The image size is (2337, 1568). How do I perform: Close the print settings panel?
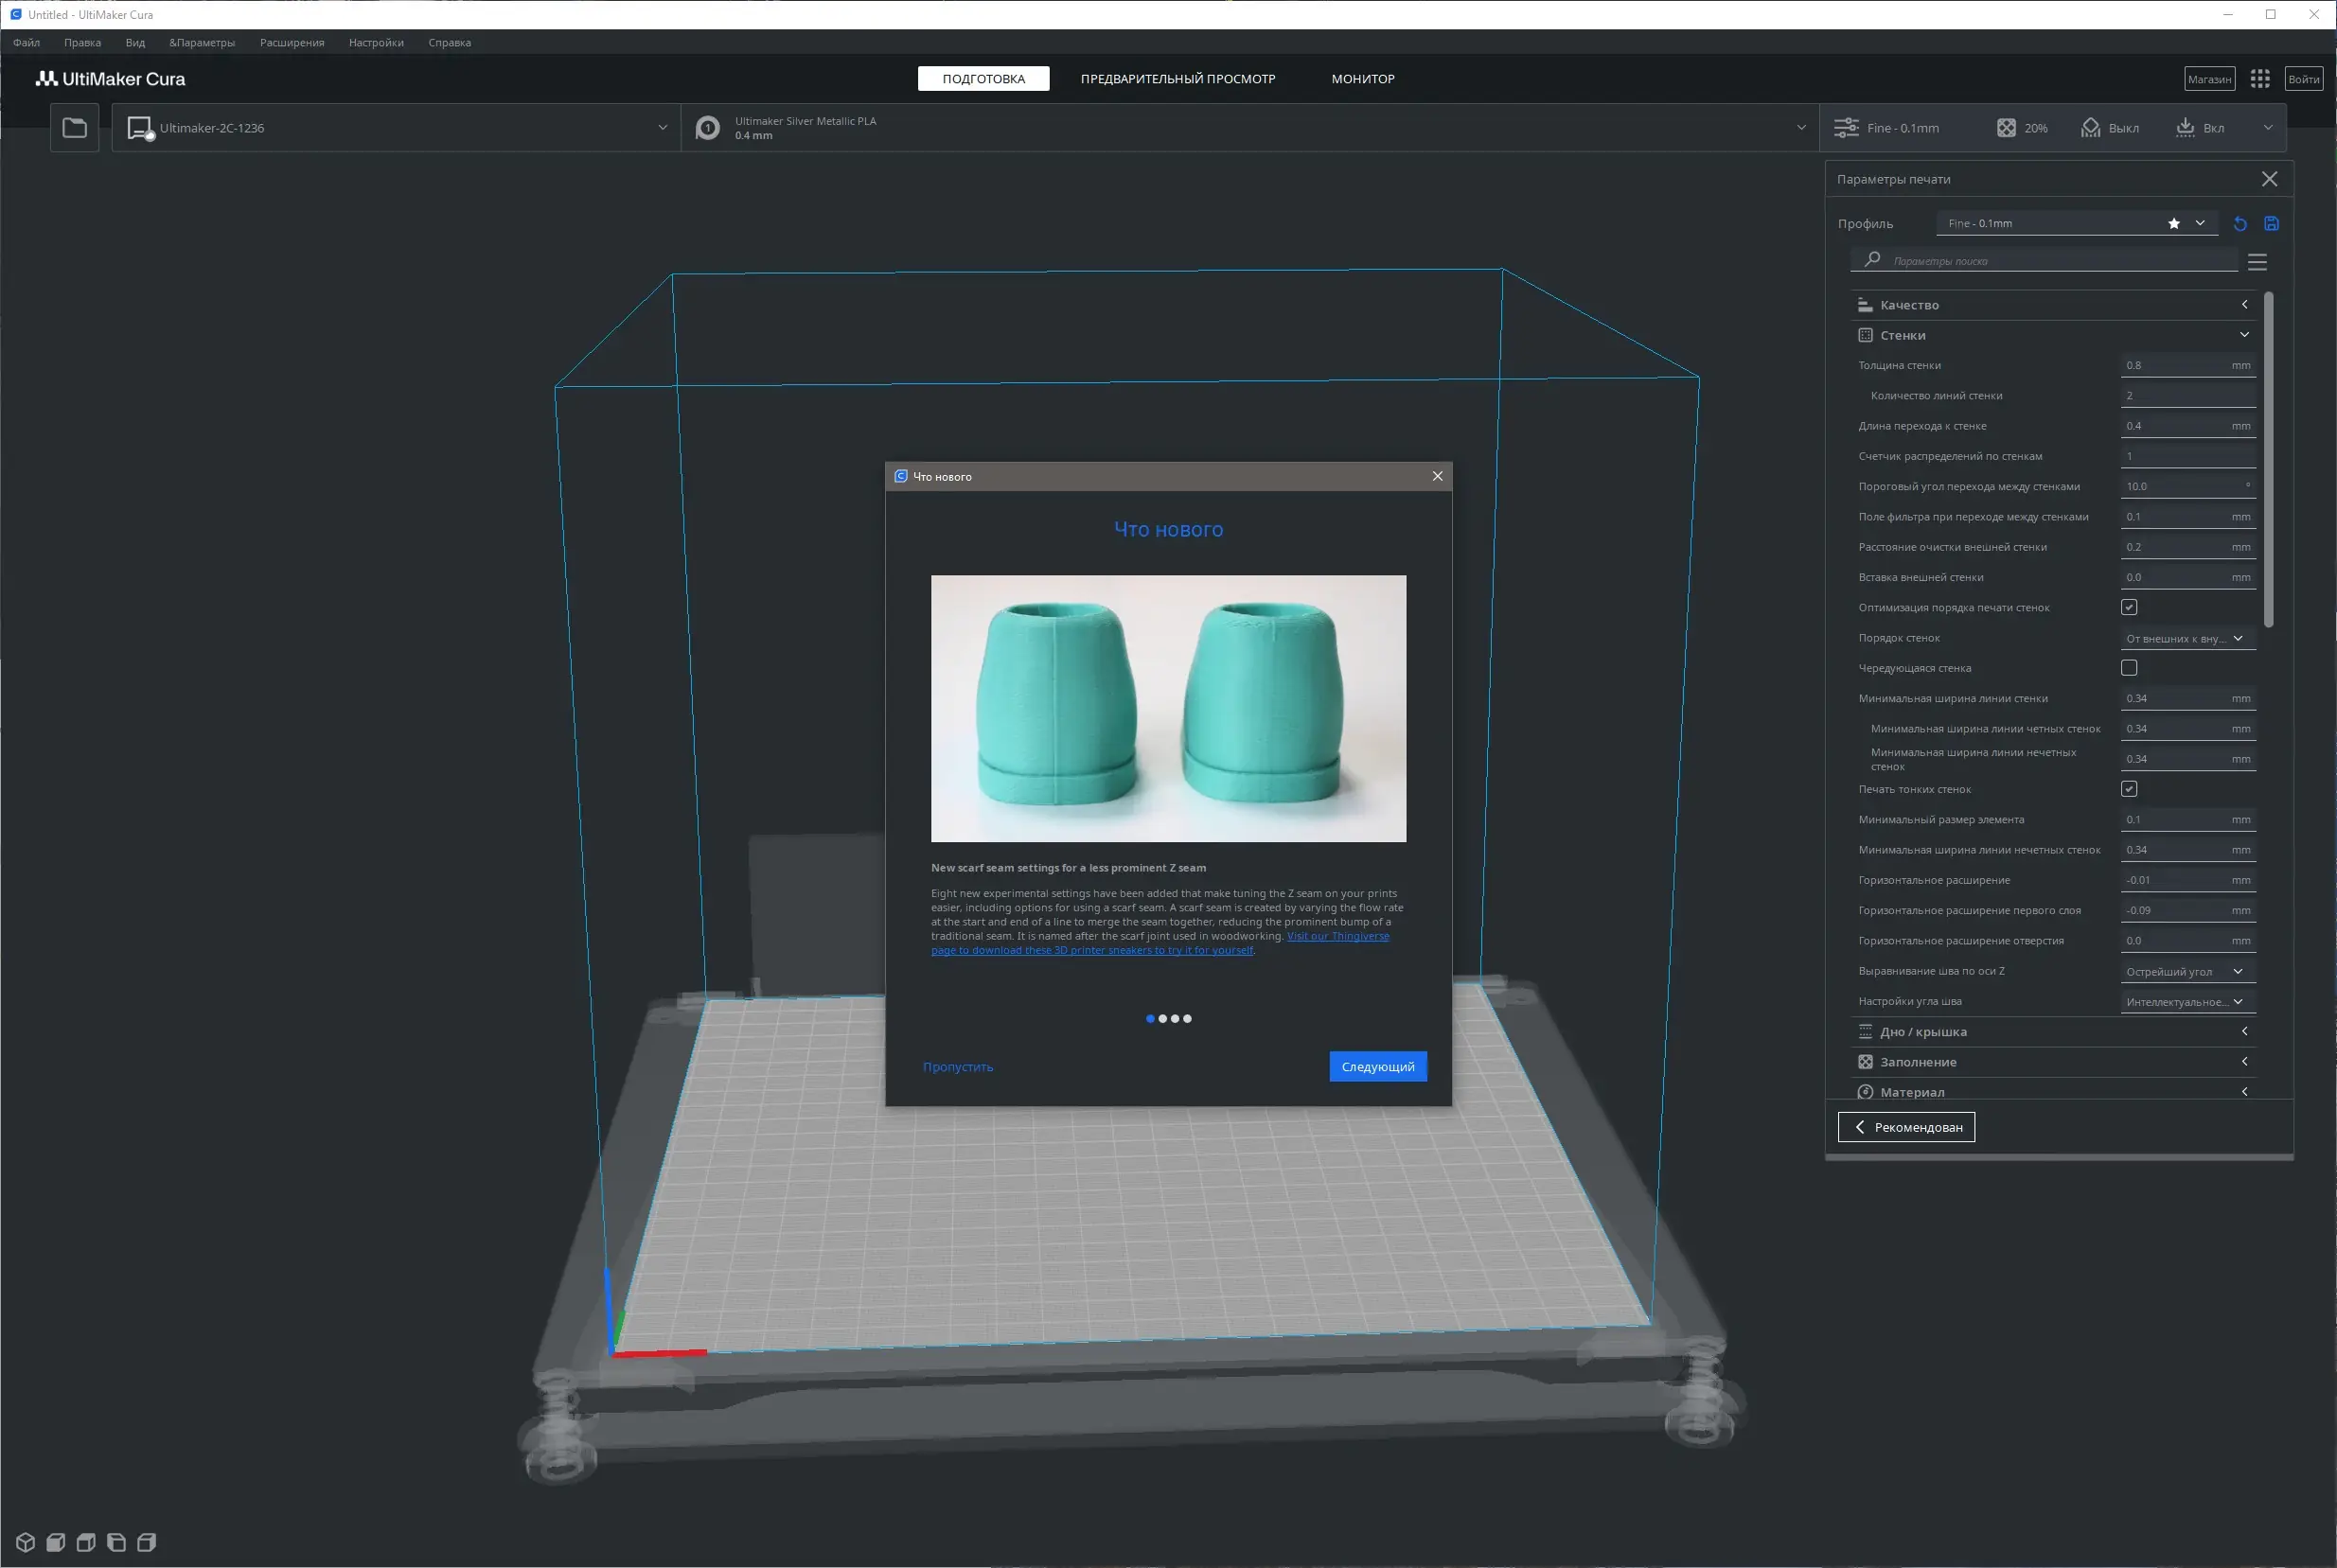[x=2269, y=179]
